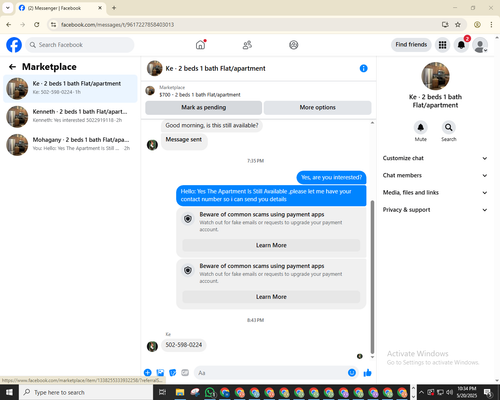The image size is (500, 400).
Task: Open the Chrome profile icon
Action: (477, 24)
